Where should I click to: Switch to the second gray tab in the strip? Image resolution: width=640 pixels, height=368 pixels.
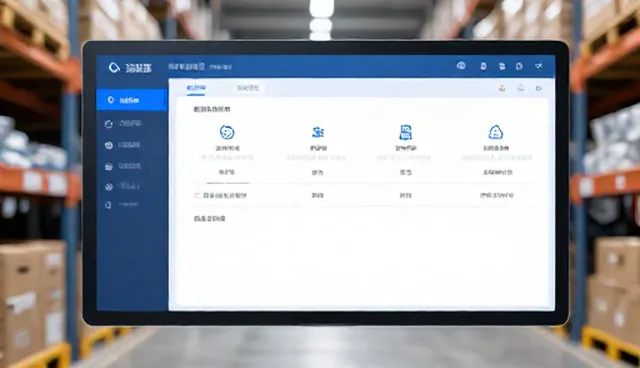(248, 88)
